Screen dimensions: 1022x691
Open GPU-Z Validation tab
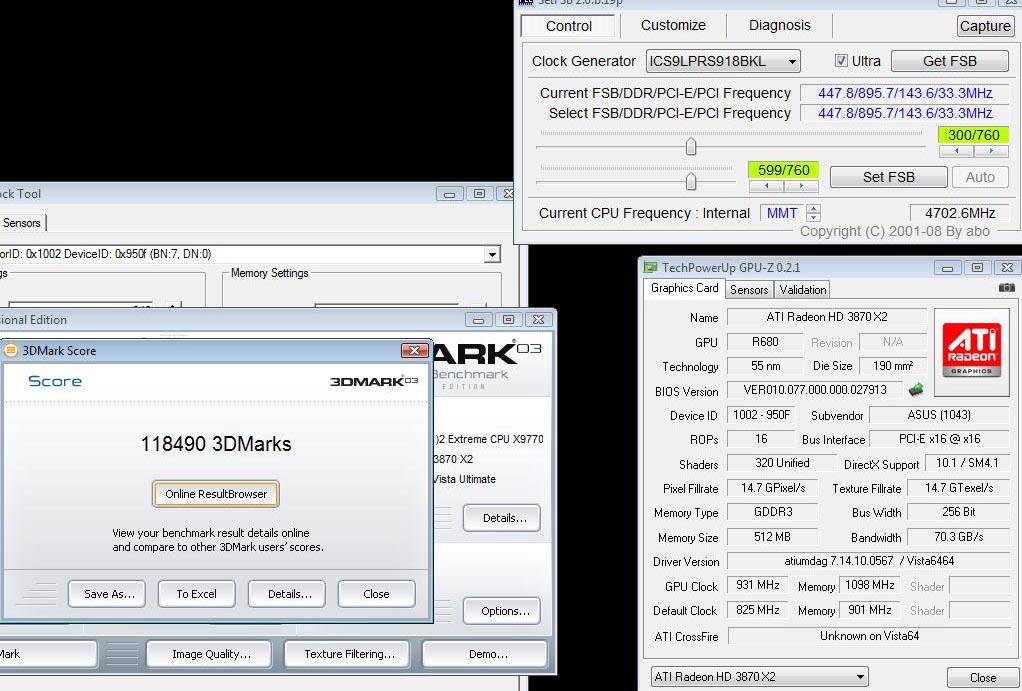tap(802, 289)
